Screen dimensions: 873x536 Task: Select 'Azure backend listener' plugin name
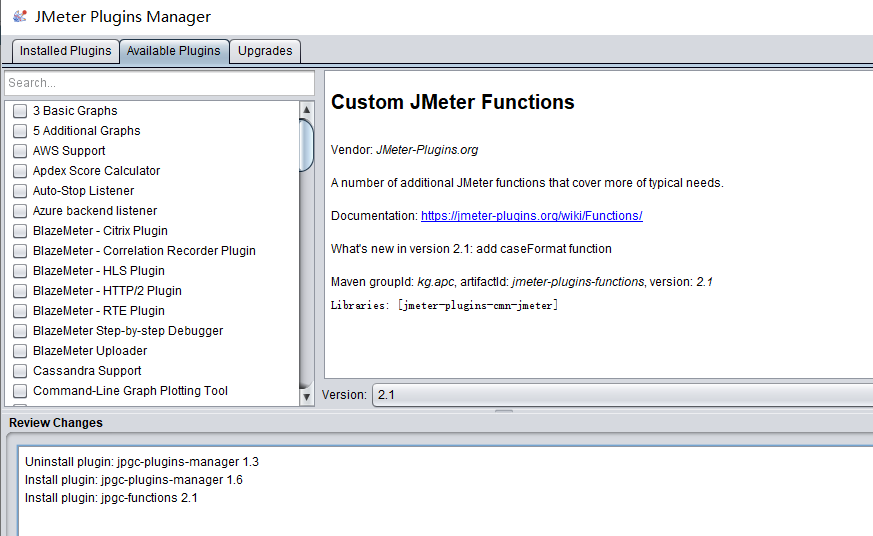pos(95,211)
